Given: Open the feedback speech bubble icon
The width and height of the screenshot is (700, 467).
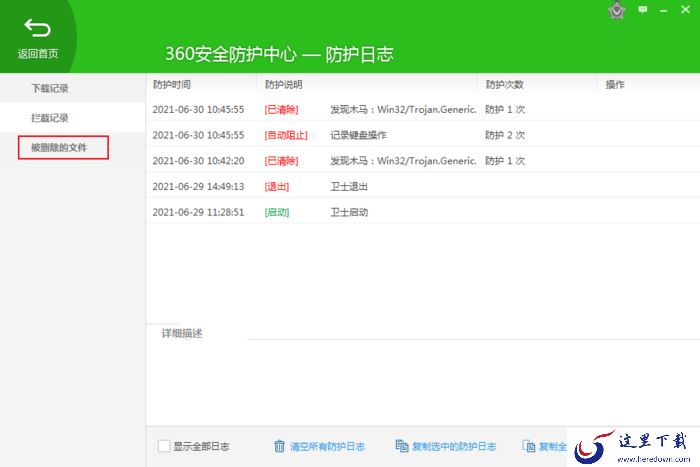Looking at the screenshot, I should click(643, 9).
